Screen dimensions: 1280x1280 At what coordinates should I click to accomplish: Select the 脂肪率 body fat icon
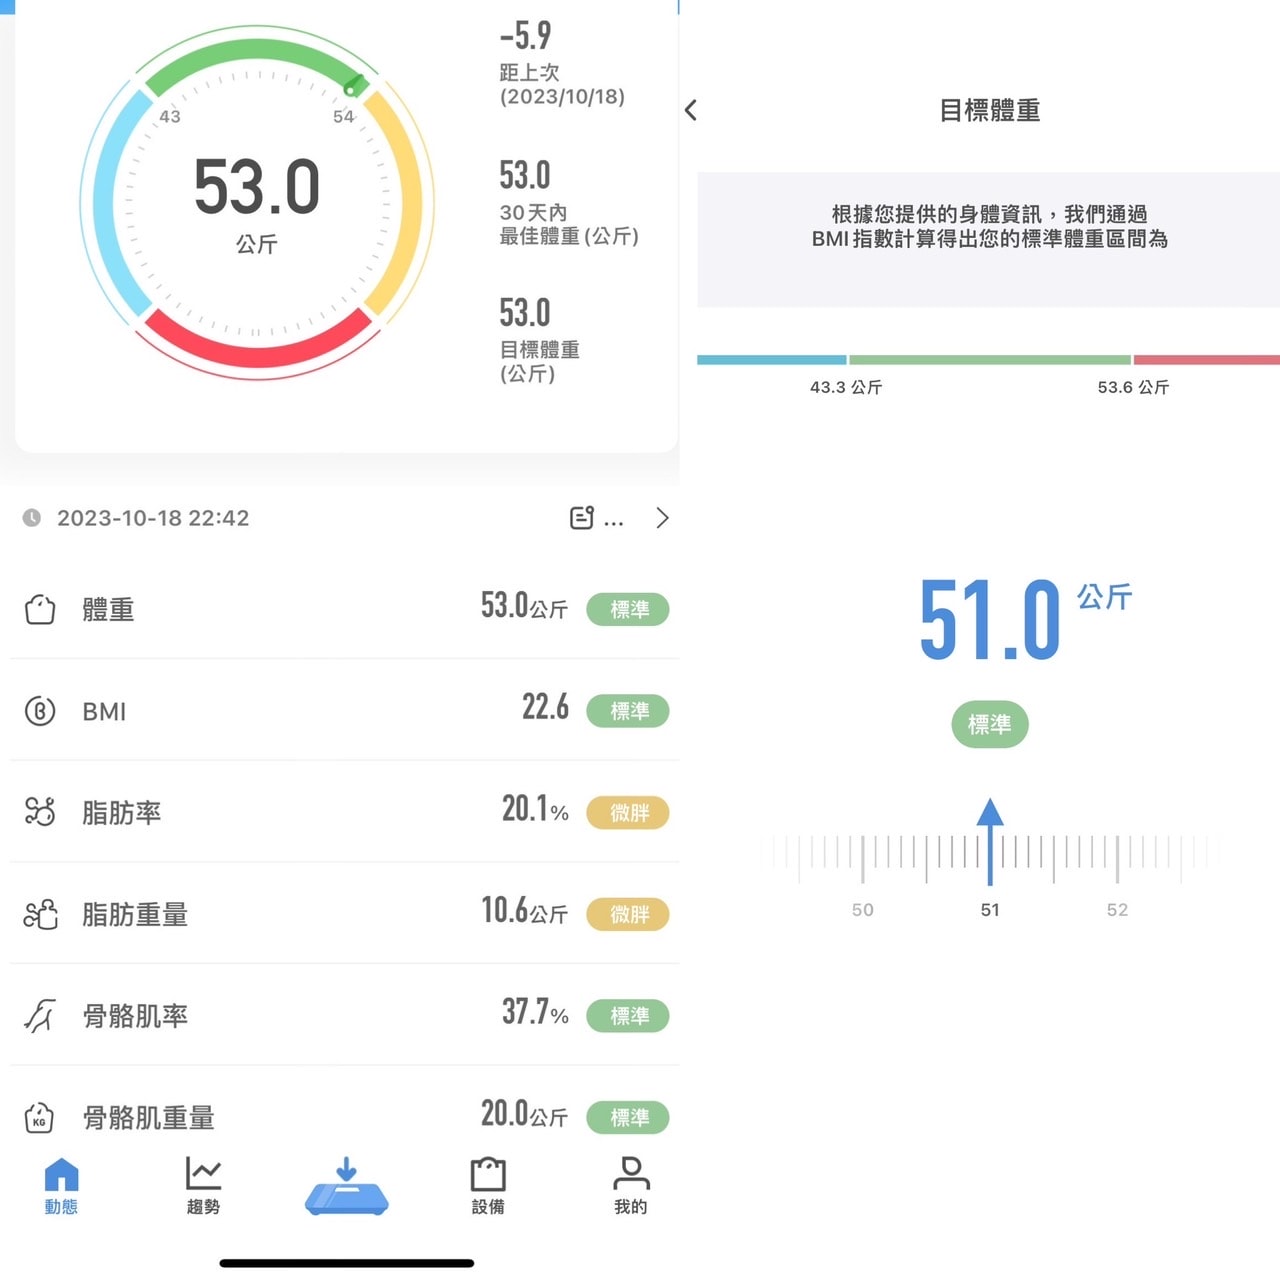[40, 812]
